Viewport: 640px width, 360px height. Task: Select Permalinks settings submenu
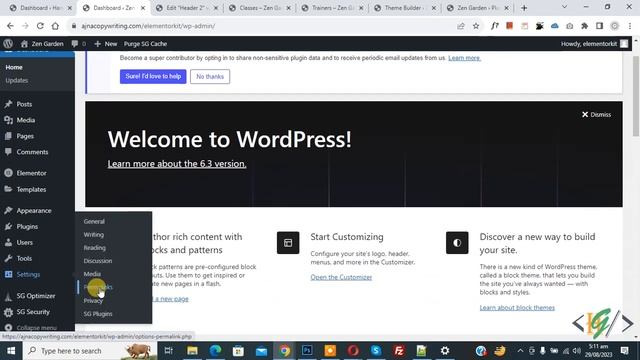(x=98, y=287)
